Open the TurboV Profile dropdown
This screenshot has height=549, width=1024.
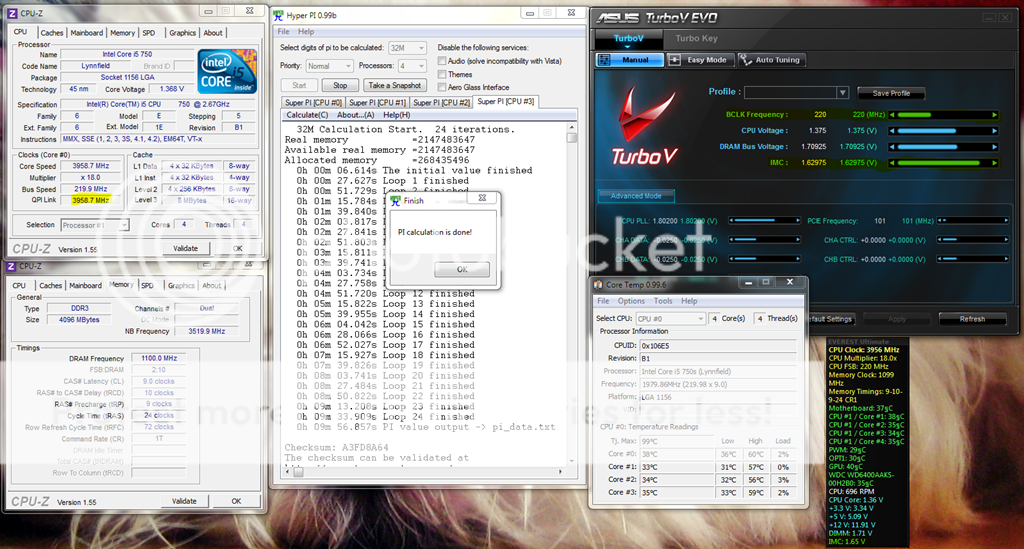click(844, 93)
